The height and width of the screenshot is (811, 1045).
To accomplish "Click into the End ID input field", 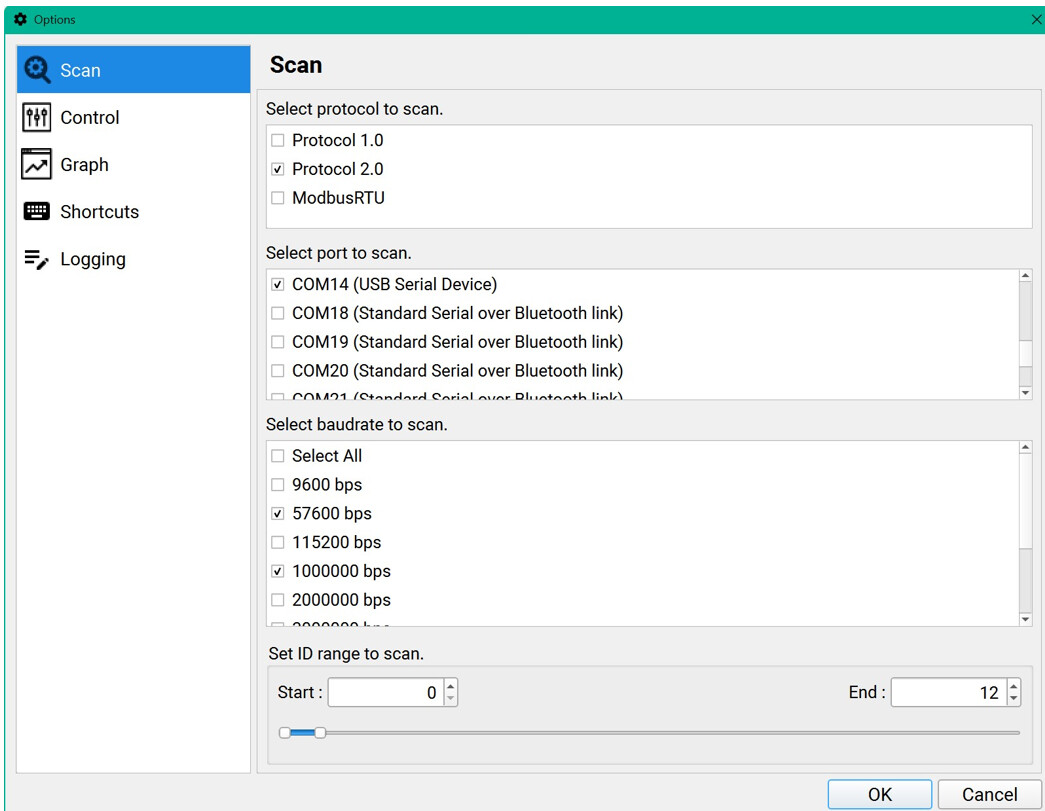I will click(x=947, y=693).
